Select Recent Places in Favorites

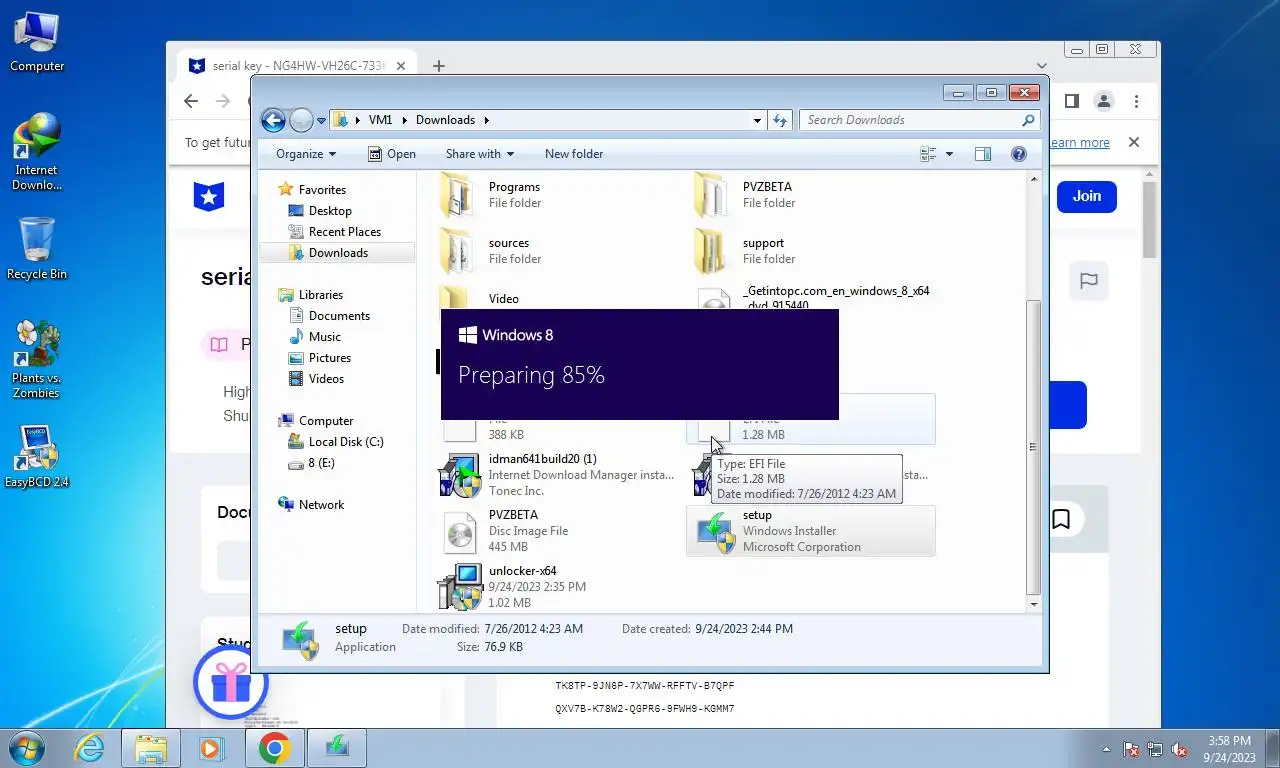(335, 232)
